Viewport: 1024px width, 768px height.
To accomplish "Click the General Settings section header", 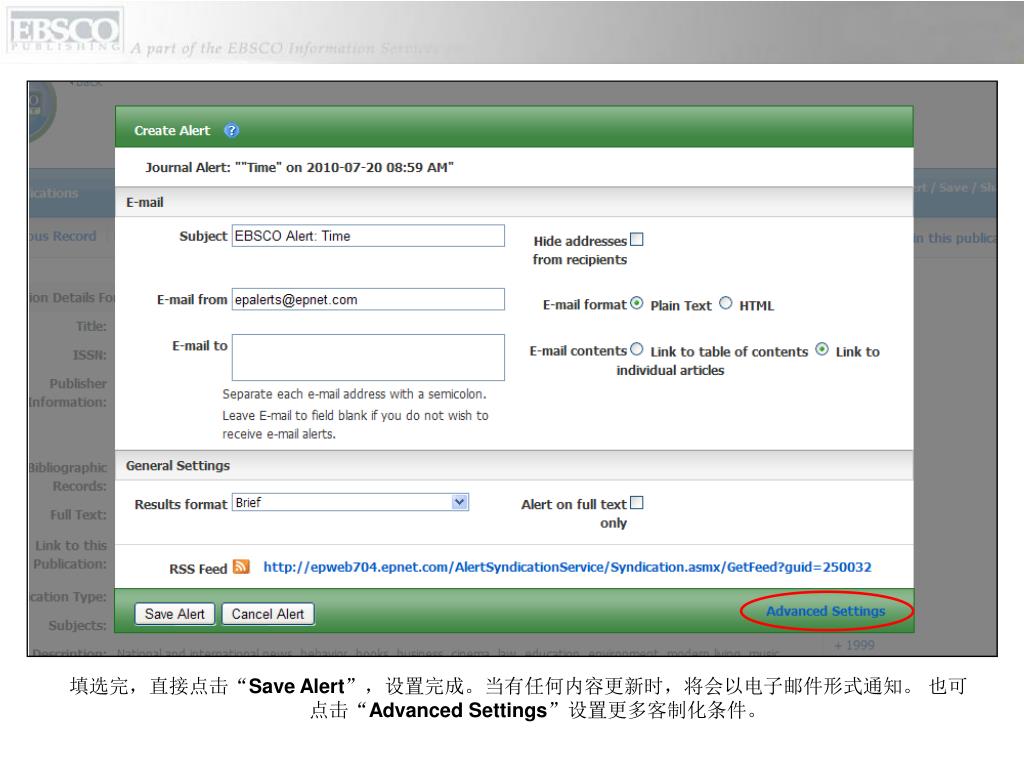I will (x=514, y=466).
